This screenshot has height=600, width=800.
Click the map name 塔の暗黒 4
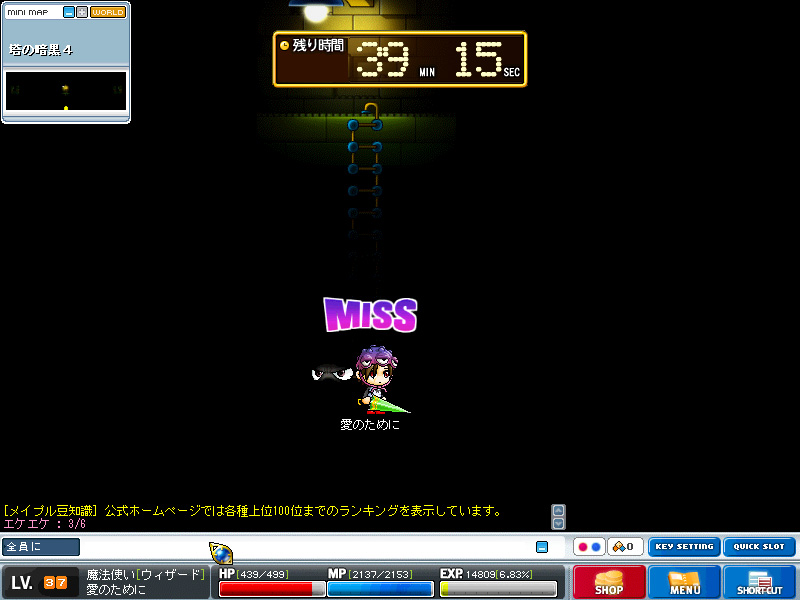pos(41,50)
